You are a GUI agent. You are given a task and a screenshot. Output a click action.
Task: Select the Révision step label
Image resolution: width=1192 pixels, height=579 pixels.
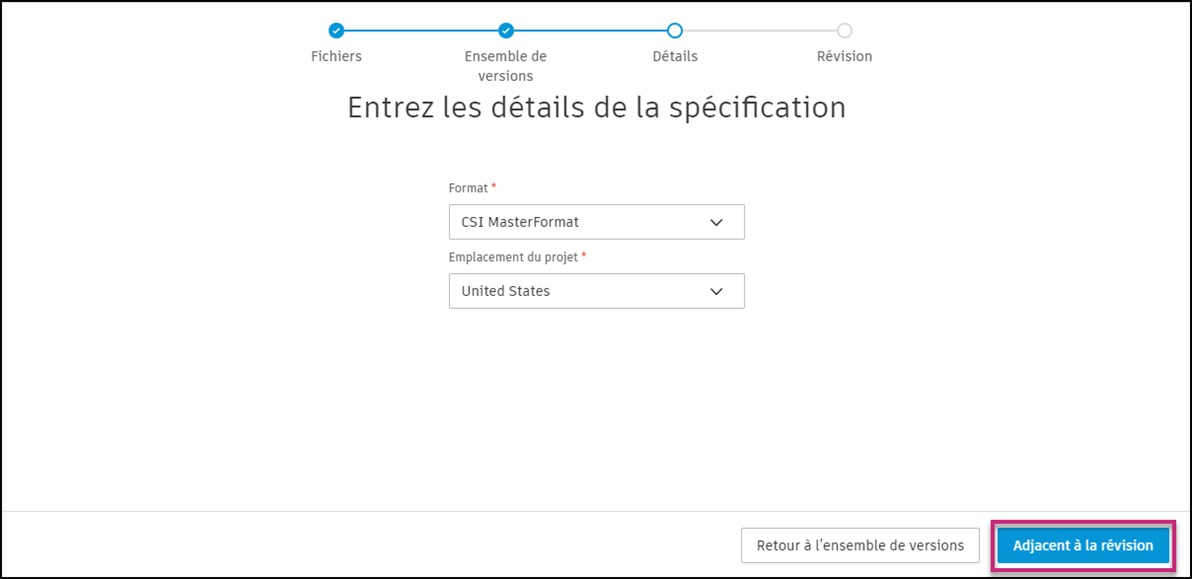[843, 56]
